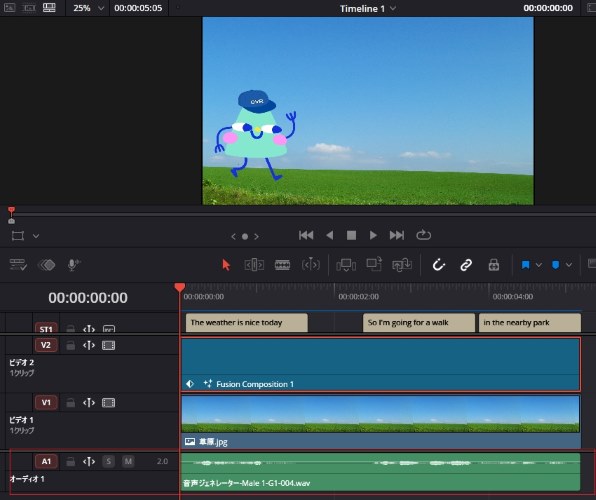Image resolution: width=596 pixels, height=500 pixels.
Task: Click the timeline playhead handle
Action: [x=180, y=287]
